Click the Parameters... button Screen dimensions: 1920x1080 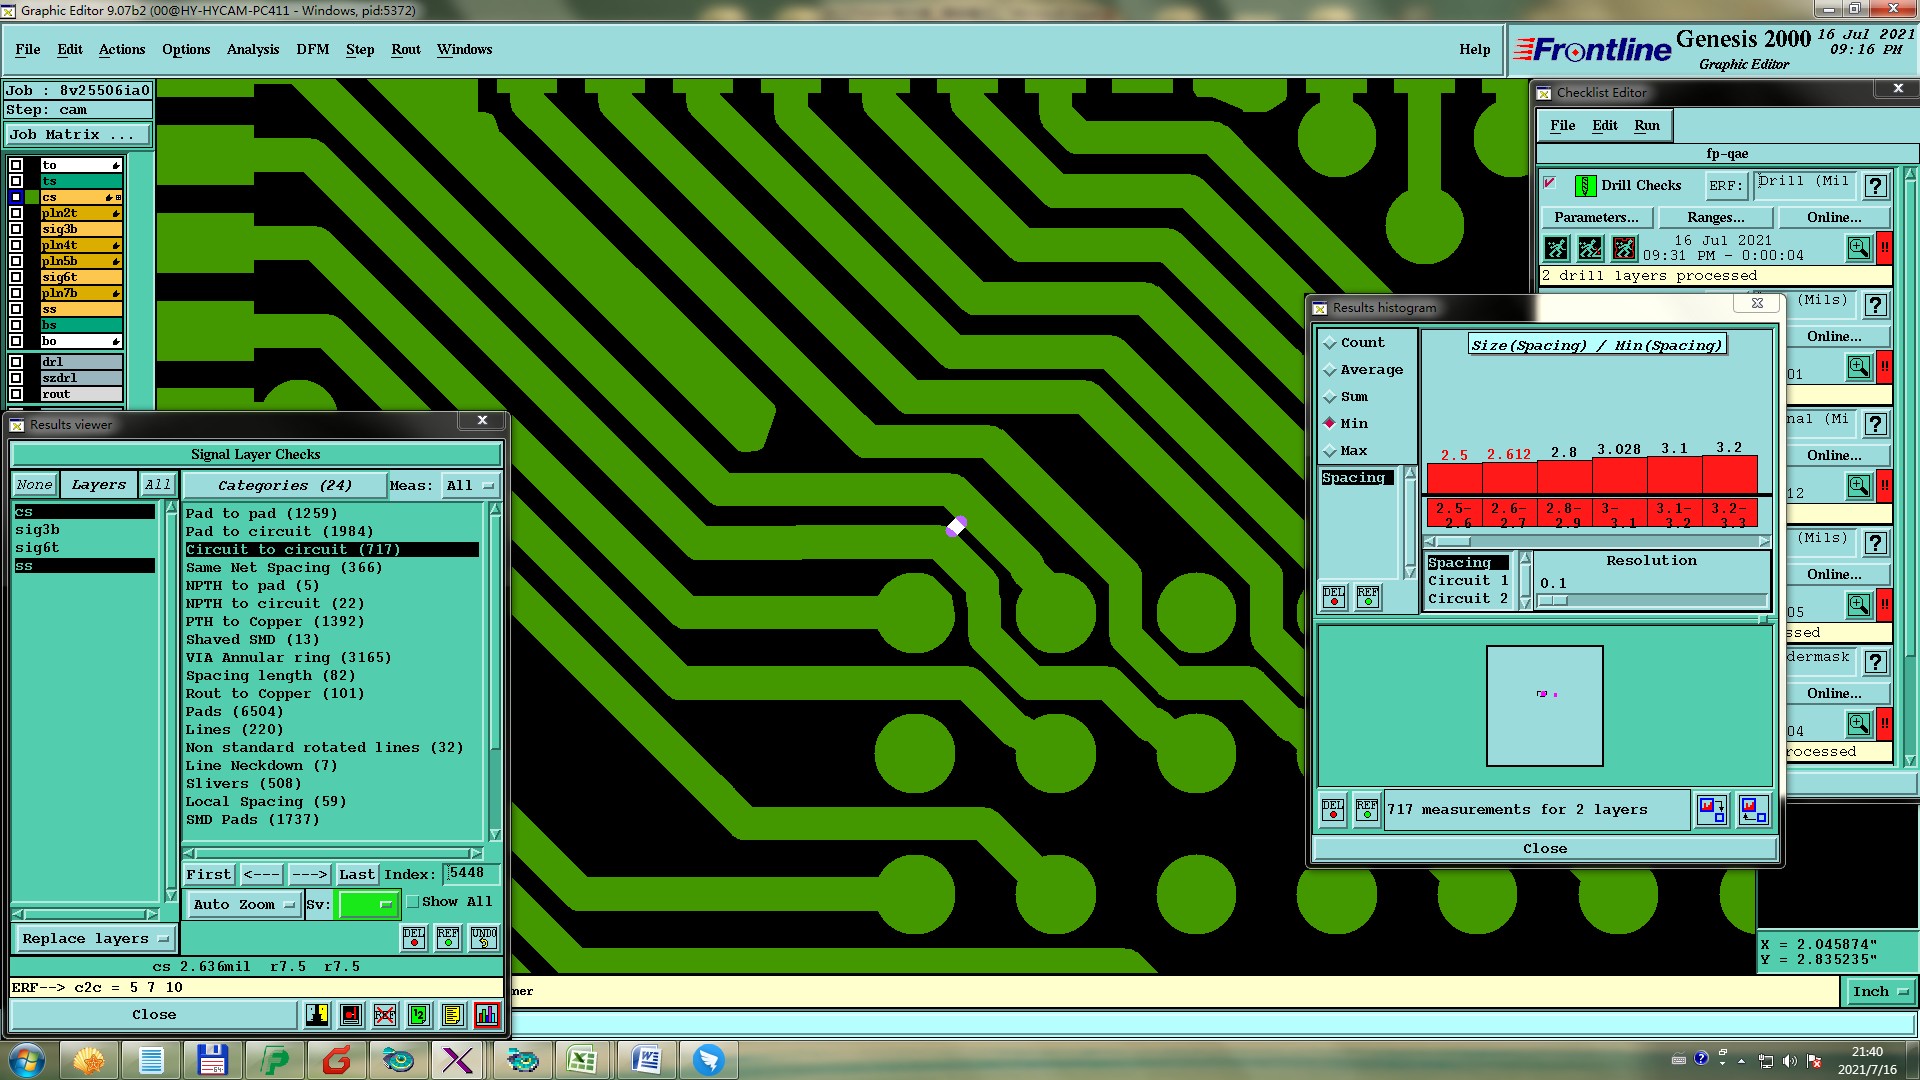tap(1596, 218)
